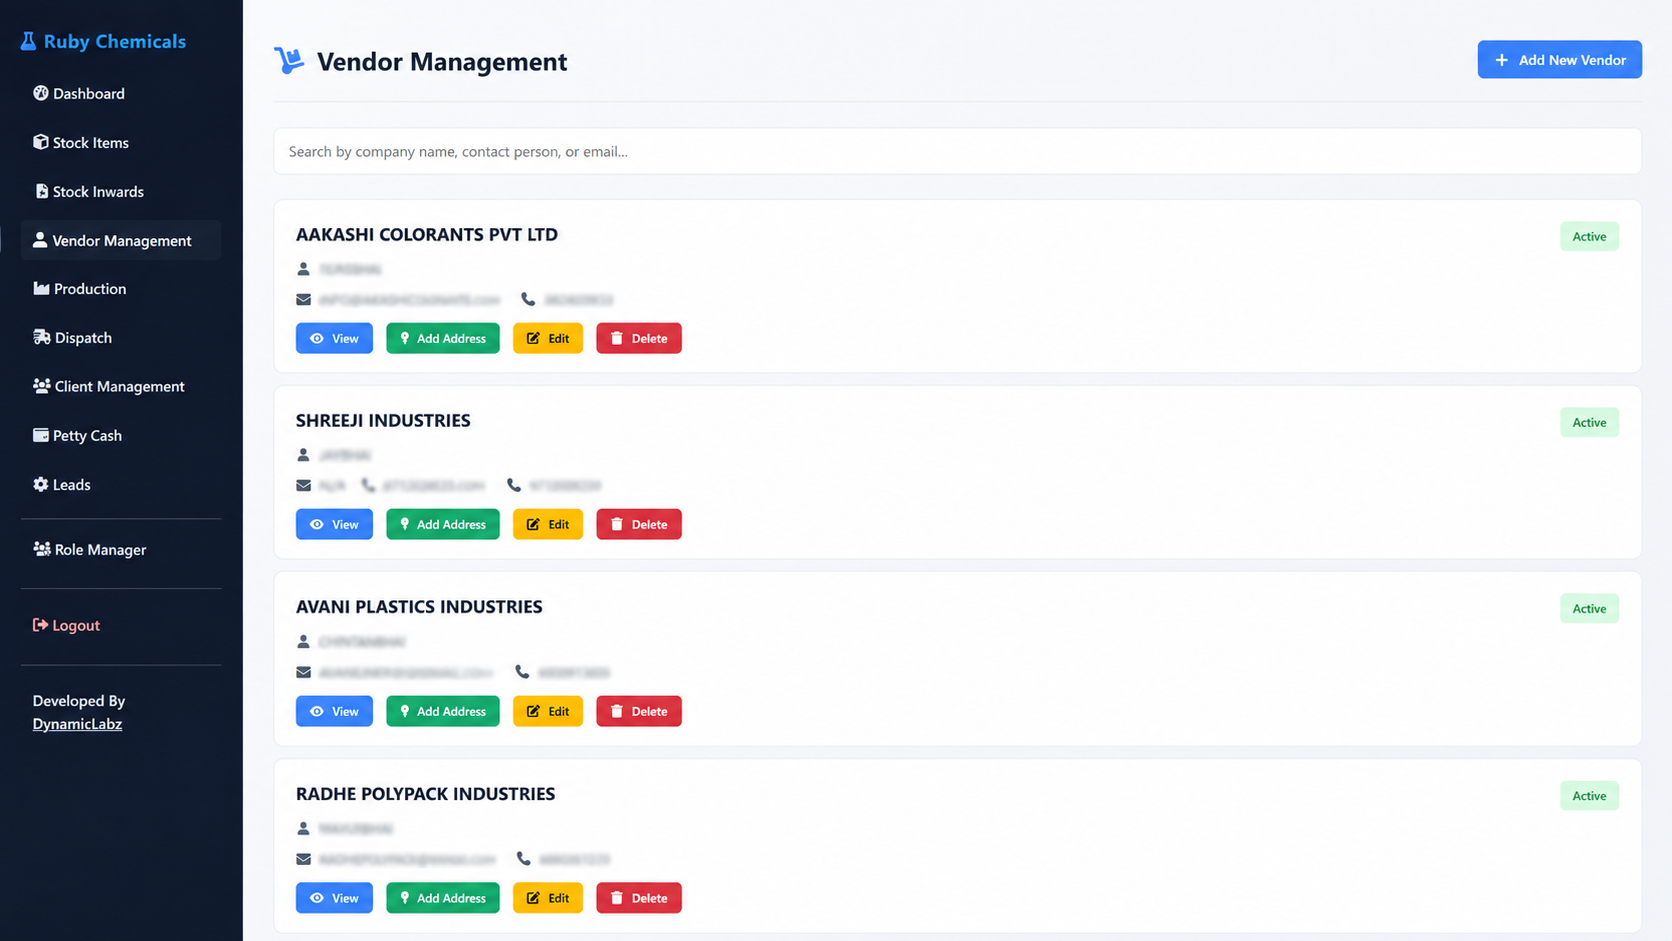Click the vendor search input field

[957, 151]
